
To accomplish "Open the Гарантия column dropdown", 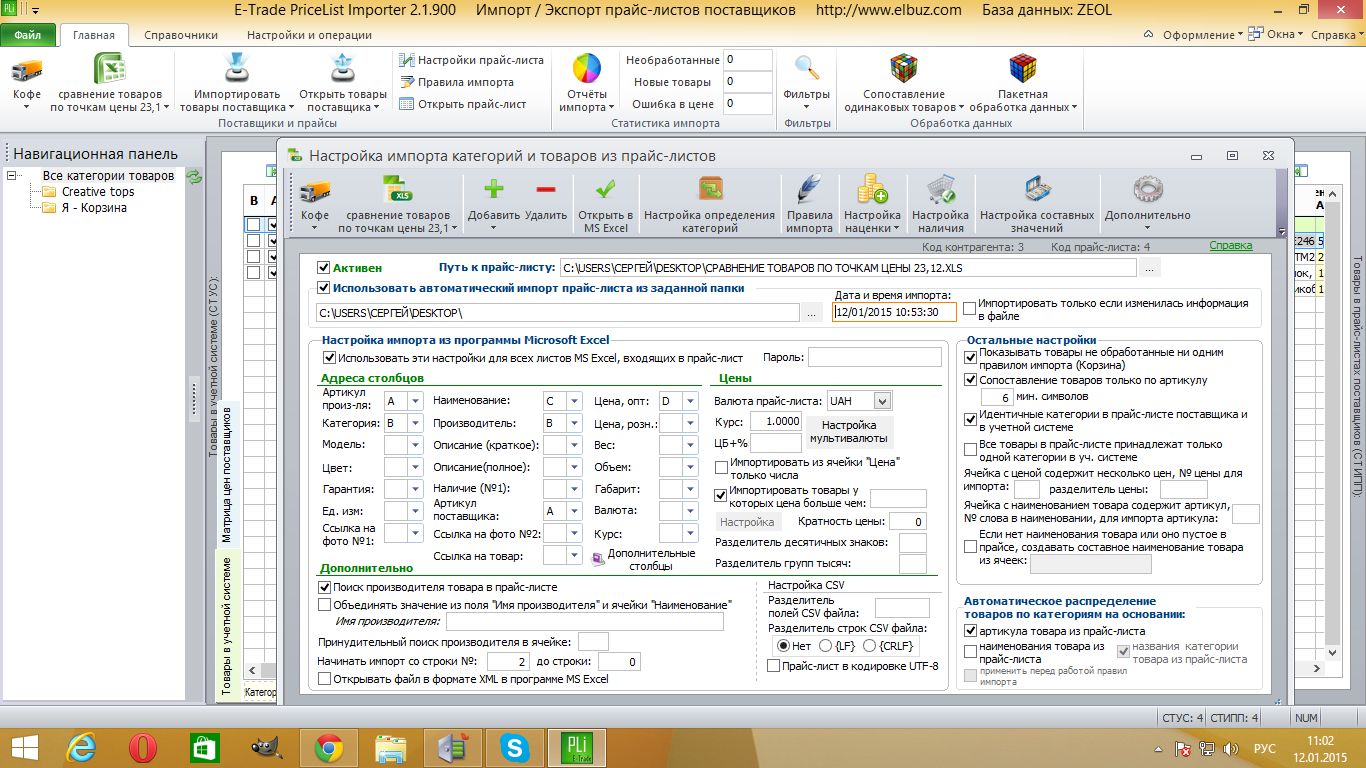I will 415,489.
